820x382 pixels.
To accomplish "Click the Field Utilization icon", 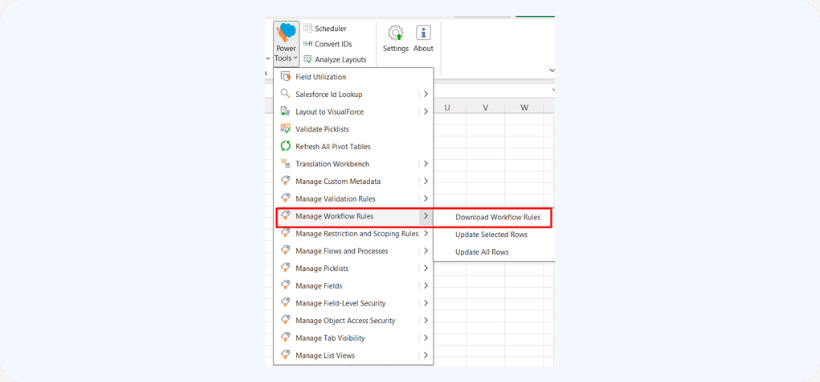I will [286, 77].
